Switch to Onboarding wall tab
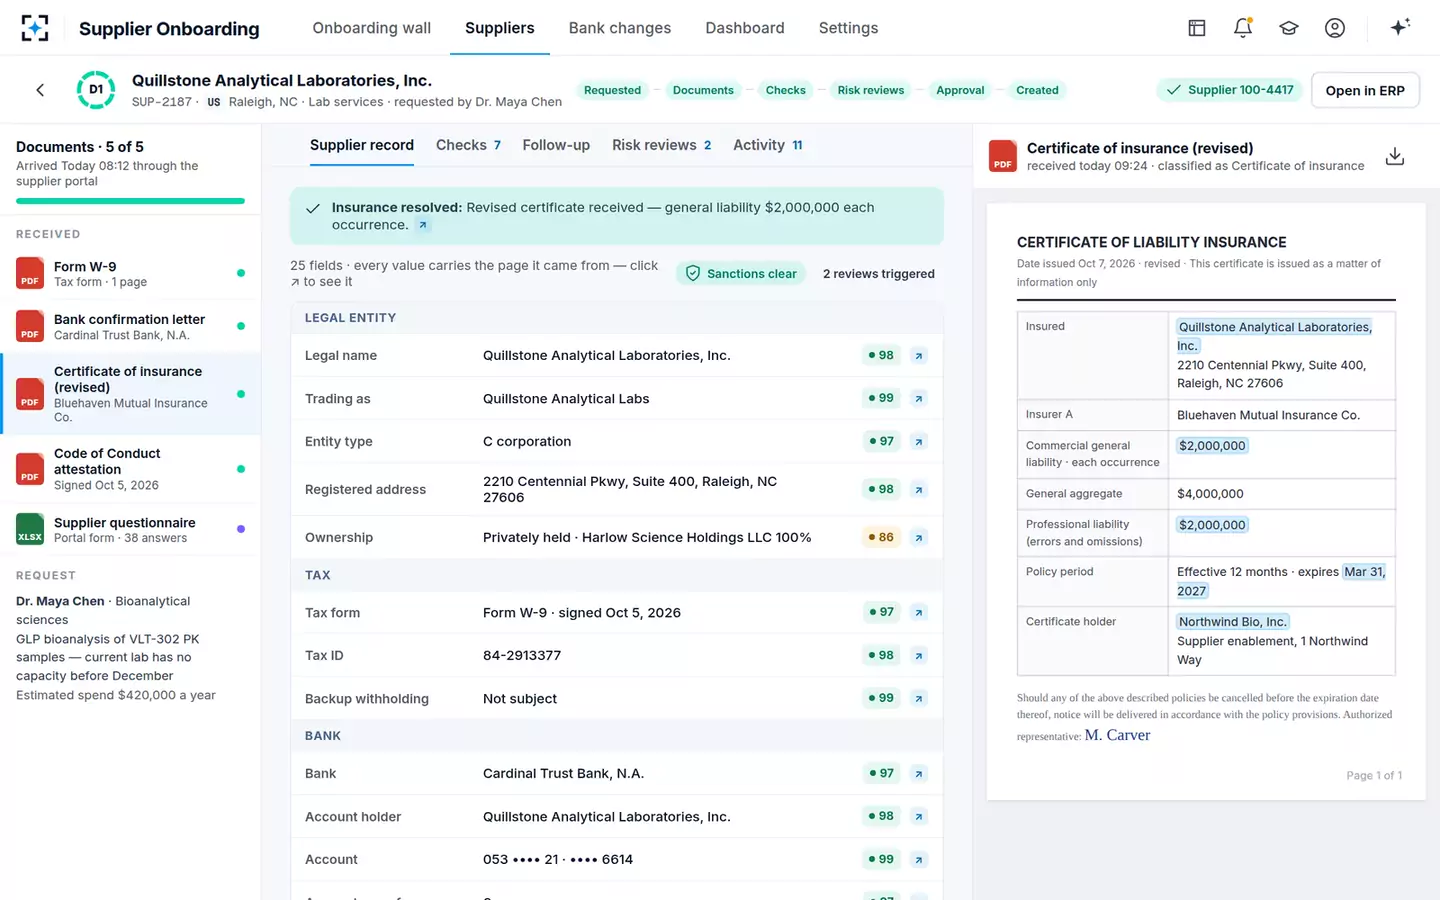The image size is (1440, 900). tap(372, 28)
